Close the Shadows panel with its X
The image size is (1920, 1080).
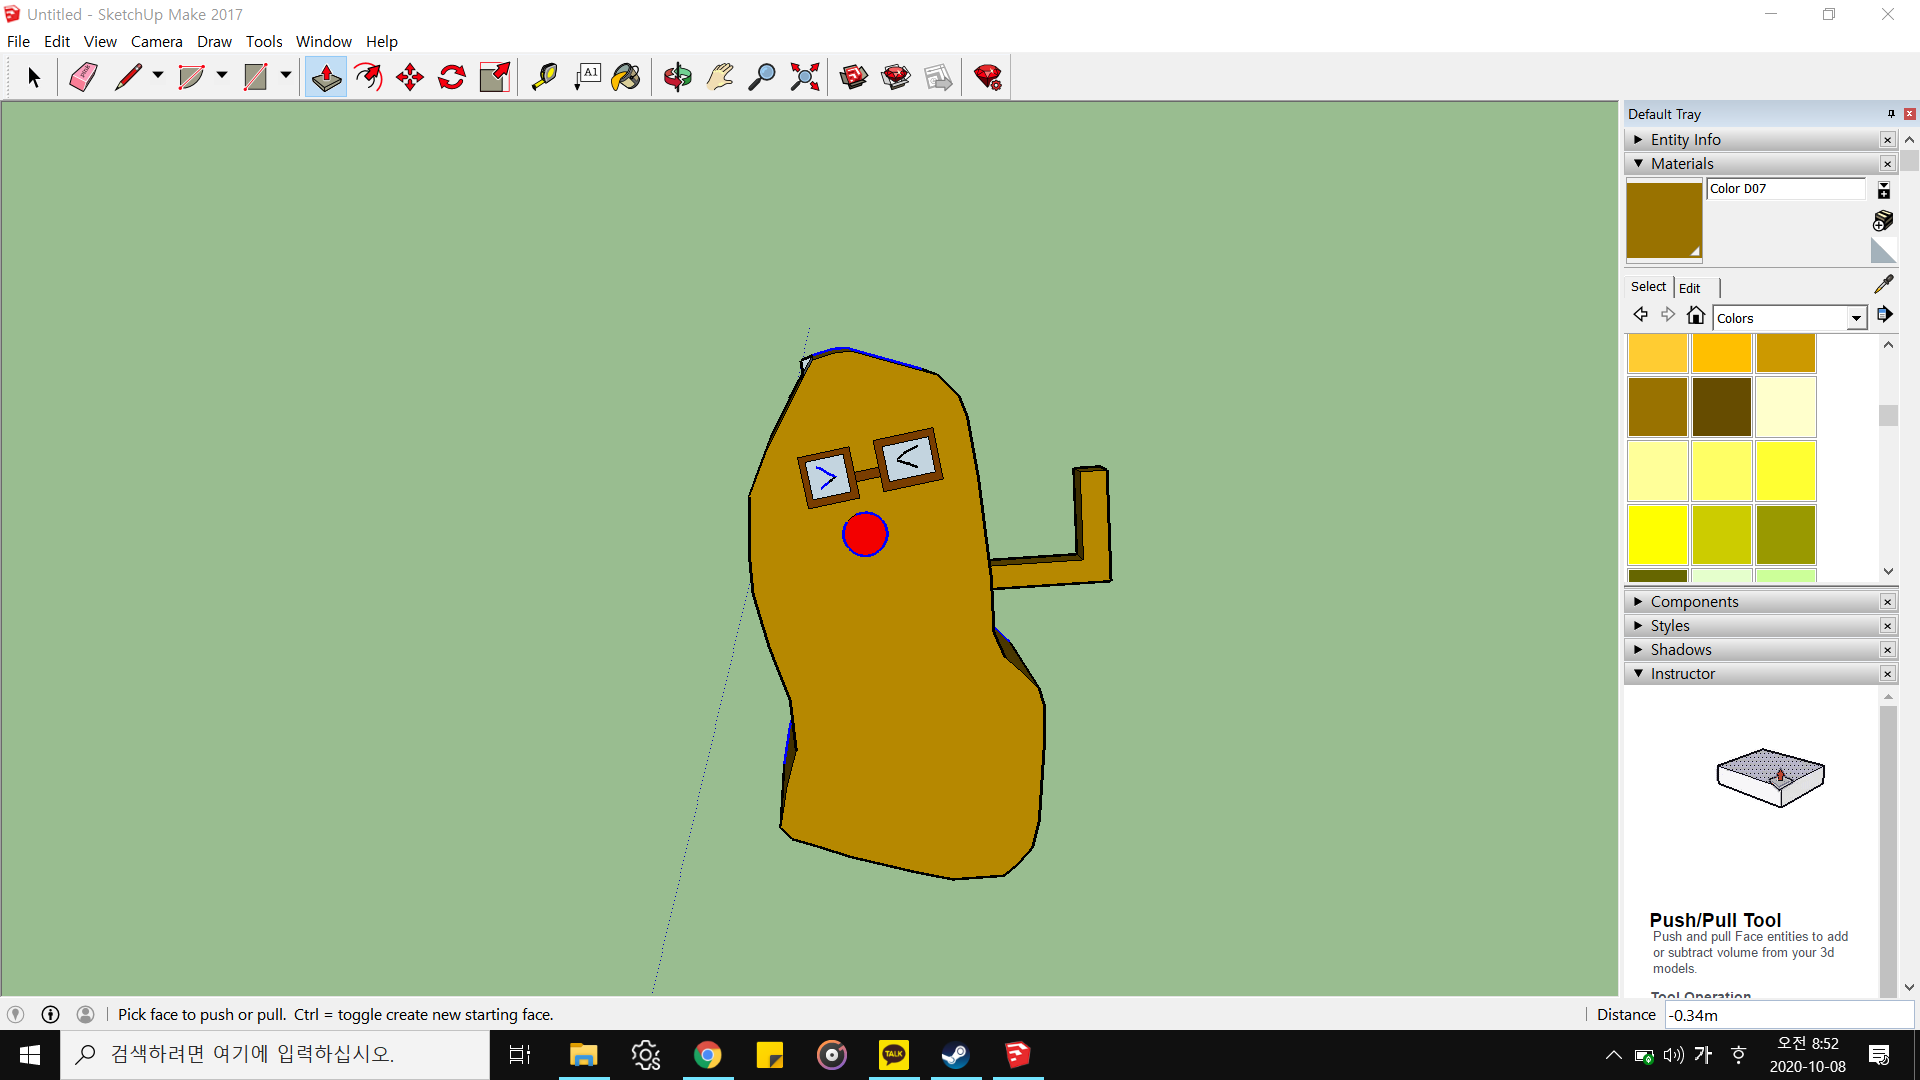pyautogui.click(x=1887, y=650)
